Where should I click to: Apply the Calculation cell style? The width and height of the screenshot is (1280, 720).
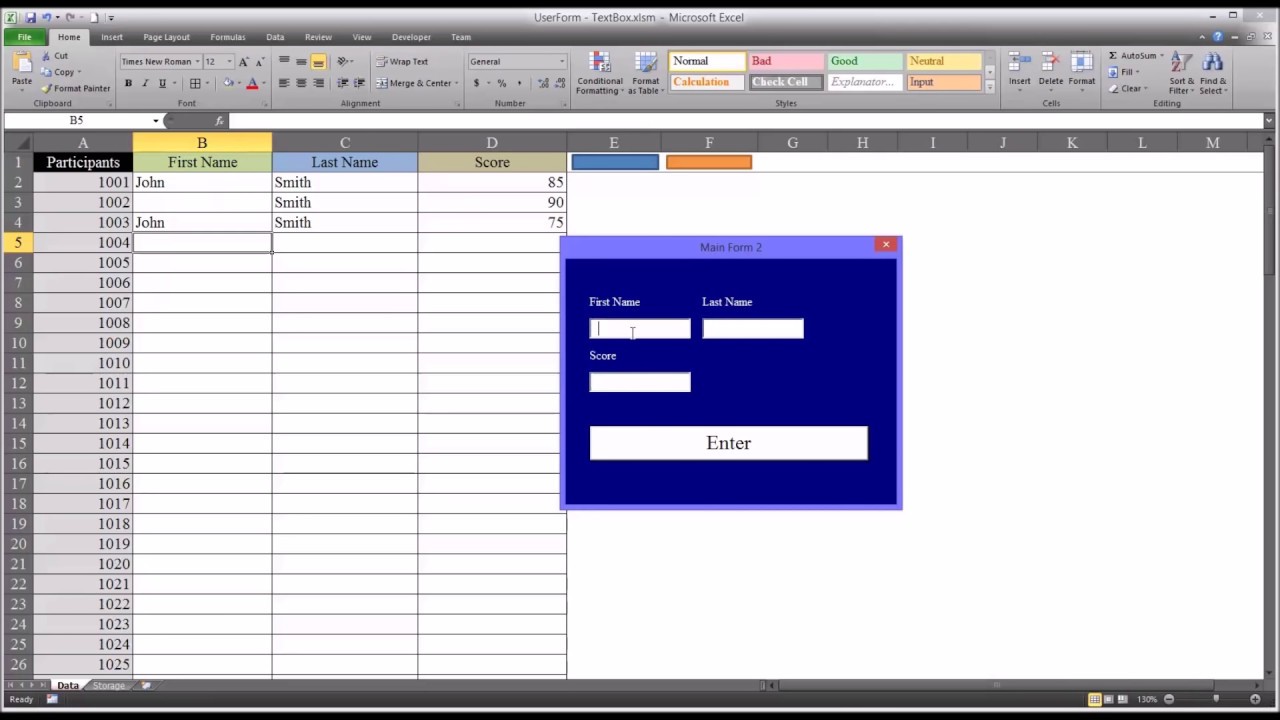pyautogui.click(x=707, y=82)
